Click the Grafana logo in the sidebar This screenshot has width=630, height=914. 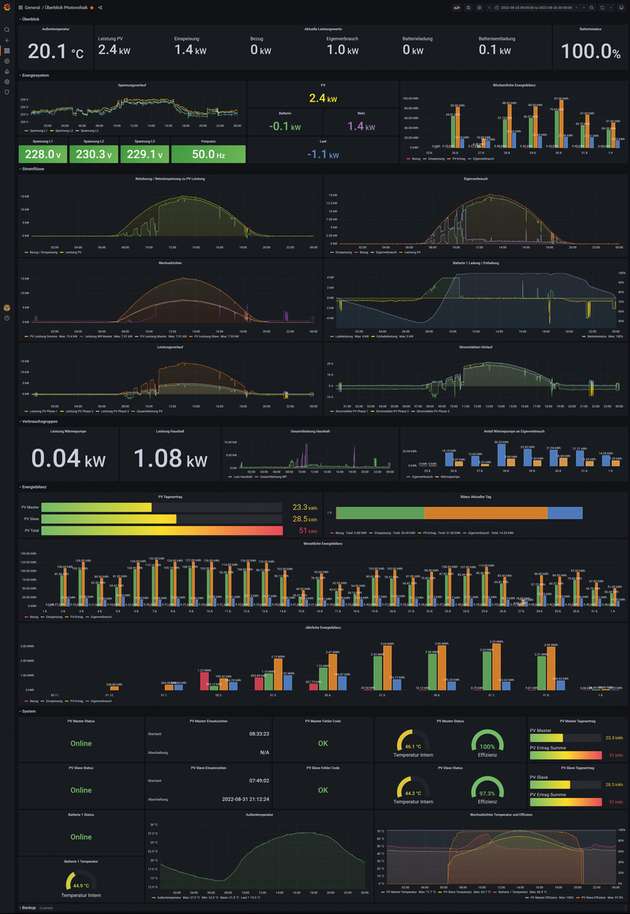coord(7,7)
